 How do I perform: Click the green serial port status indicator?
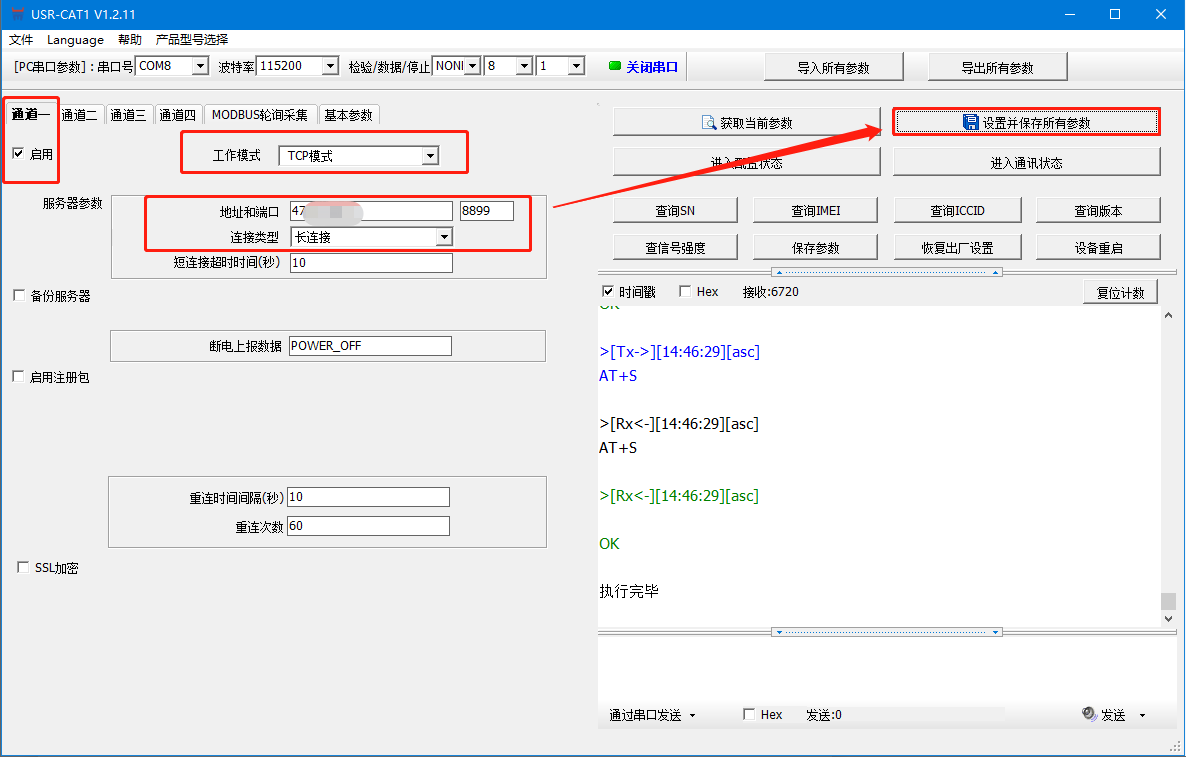click(x=615, y=67)
